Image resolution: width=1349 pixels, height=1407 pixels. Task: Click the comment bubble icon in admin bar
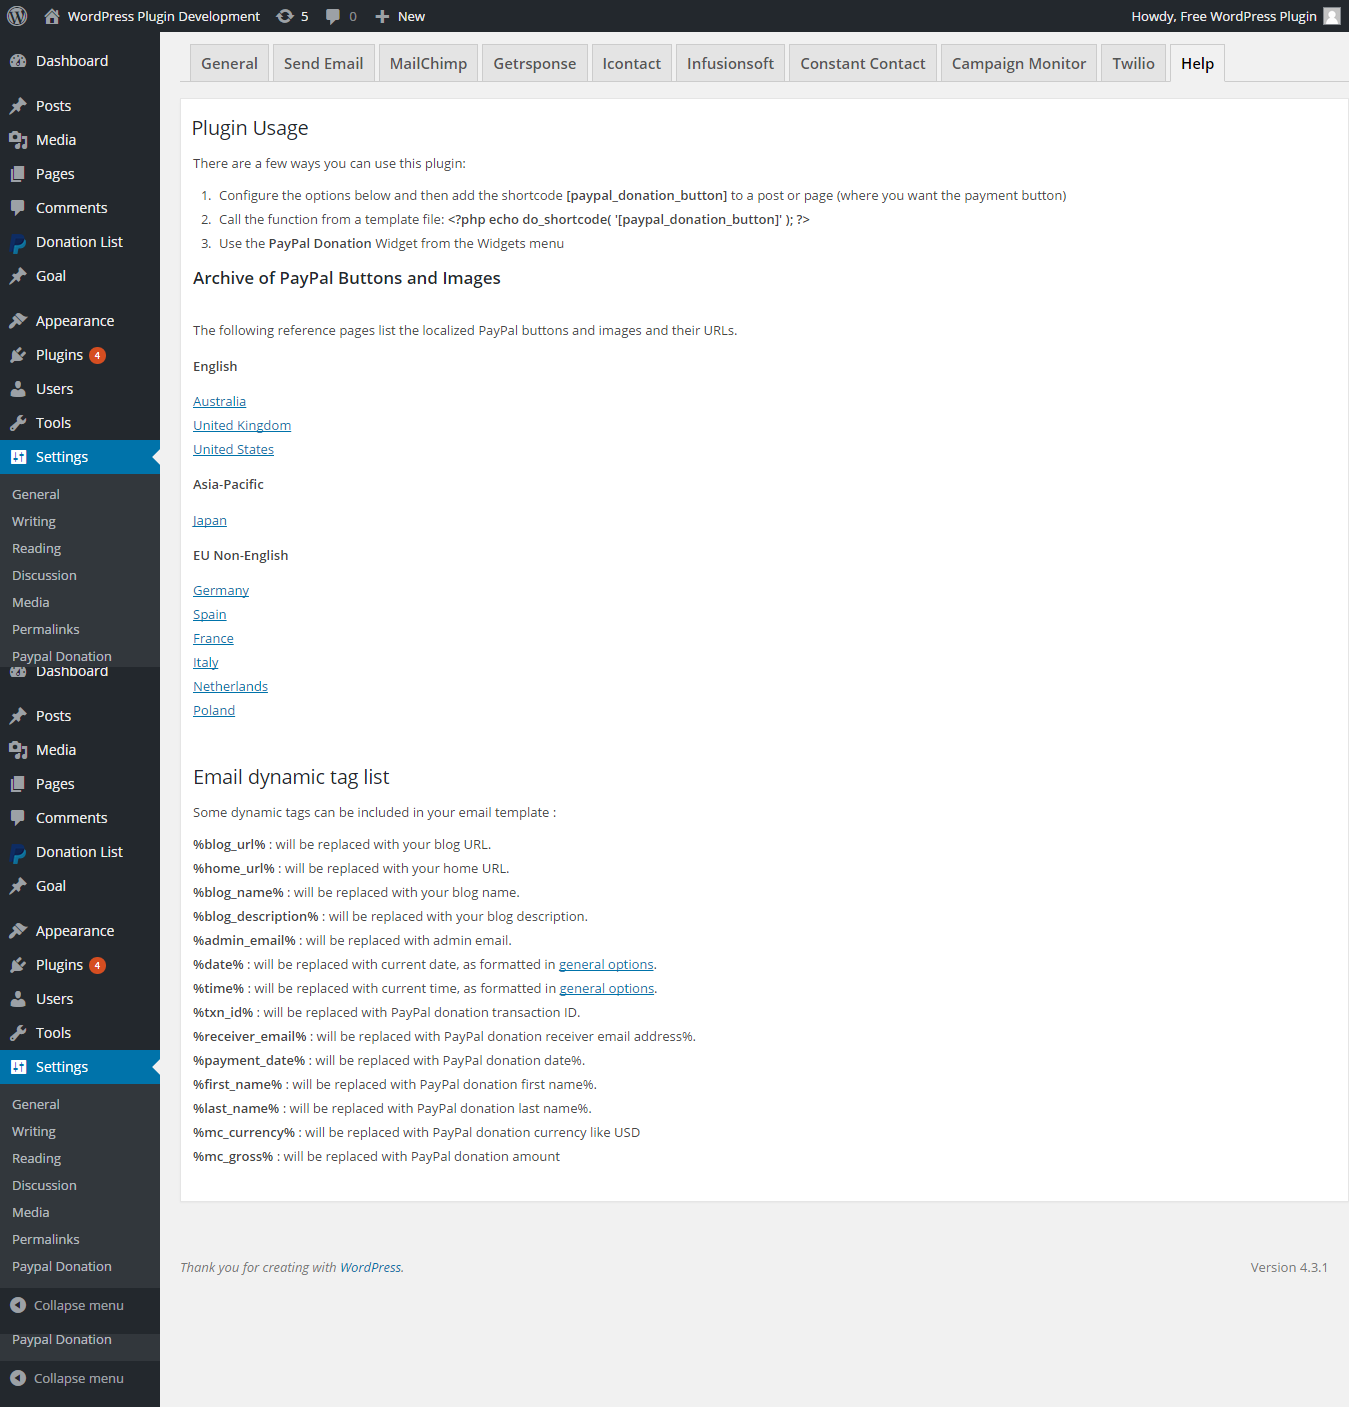tap(333, 16)
